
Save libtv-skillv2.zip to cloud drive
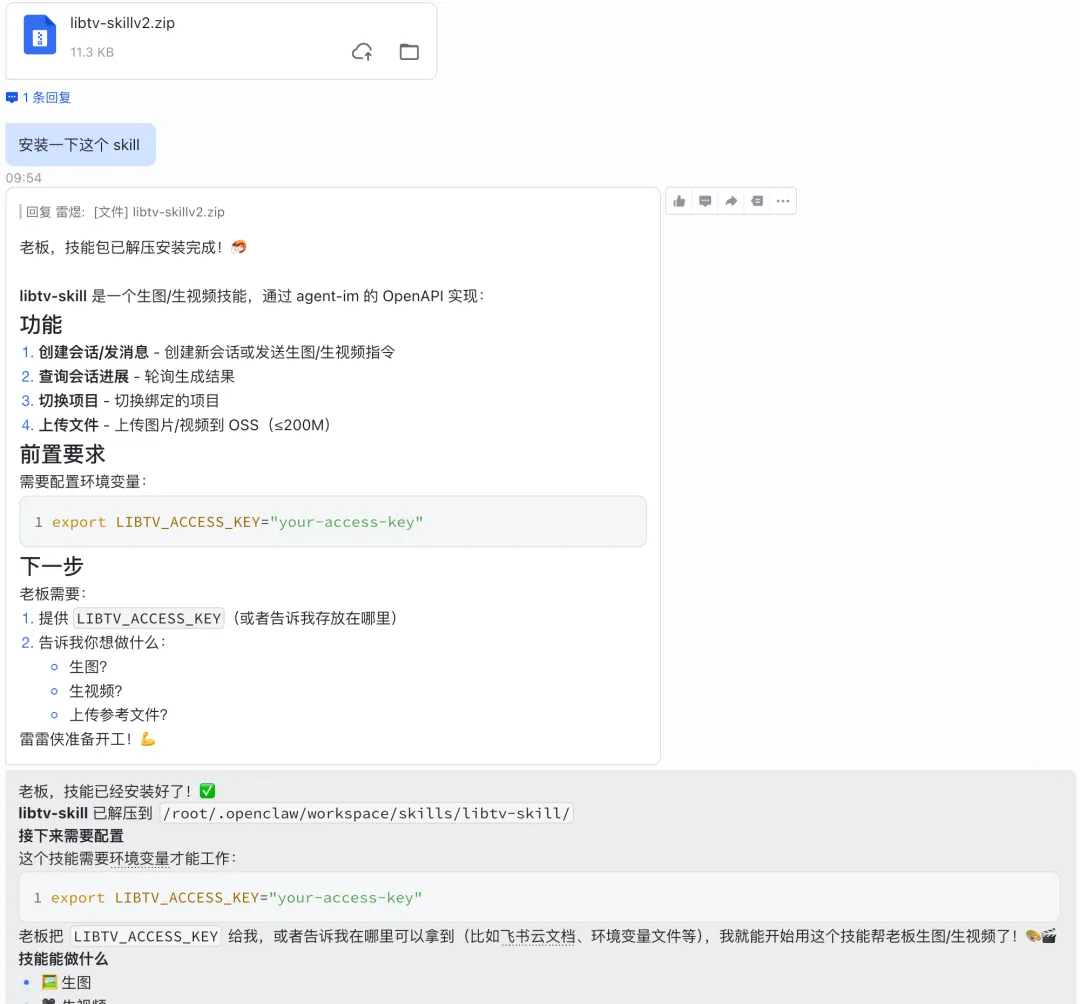tap(362, 52)
